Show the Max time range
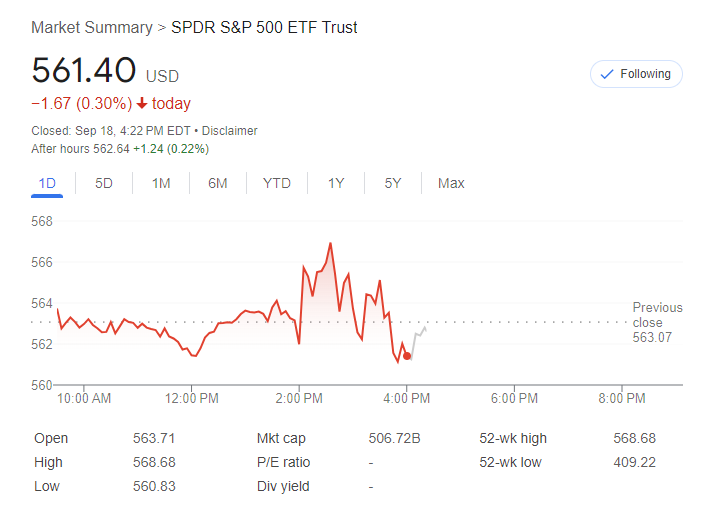Image resolution: width=702 pixels, height=508 pixels. [451, 183]
